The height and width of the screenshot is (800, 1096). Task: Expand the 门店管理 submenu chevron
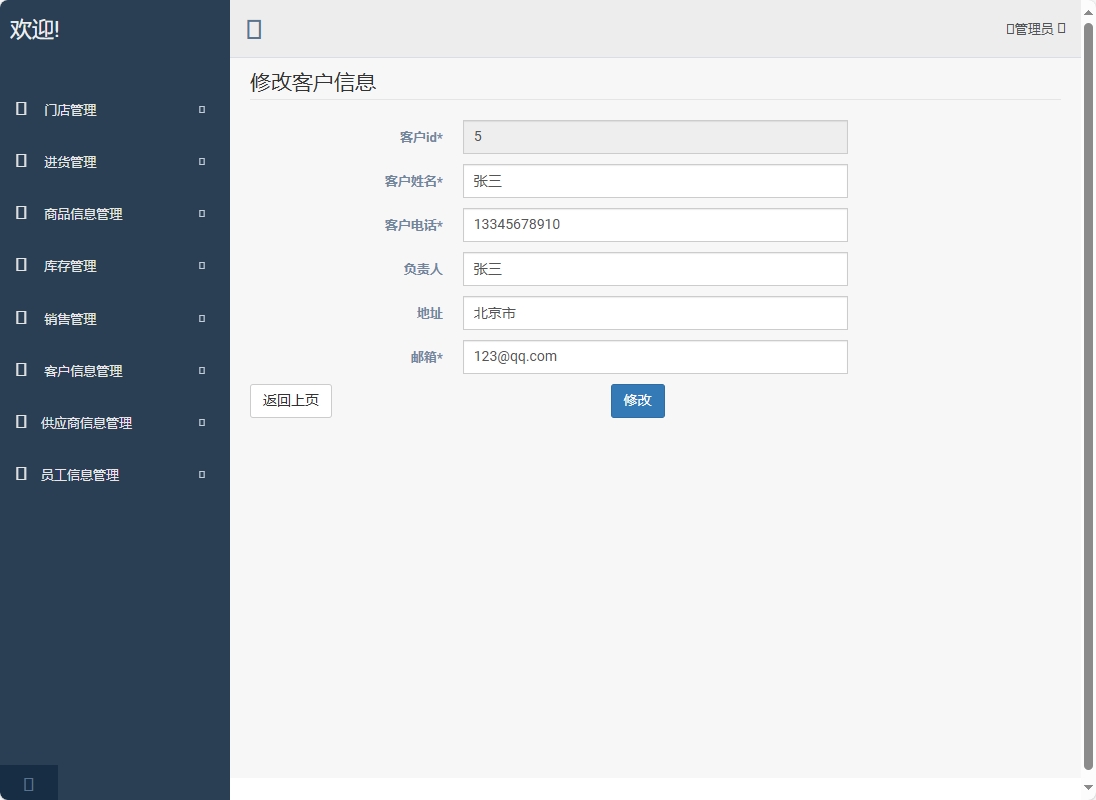pyautogui.click(x=201, y=110)
